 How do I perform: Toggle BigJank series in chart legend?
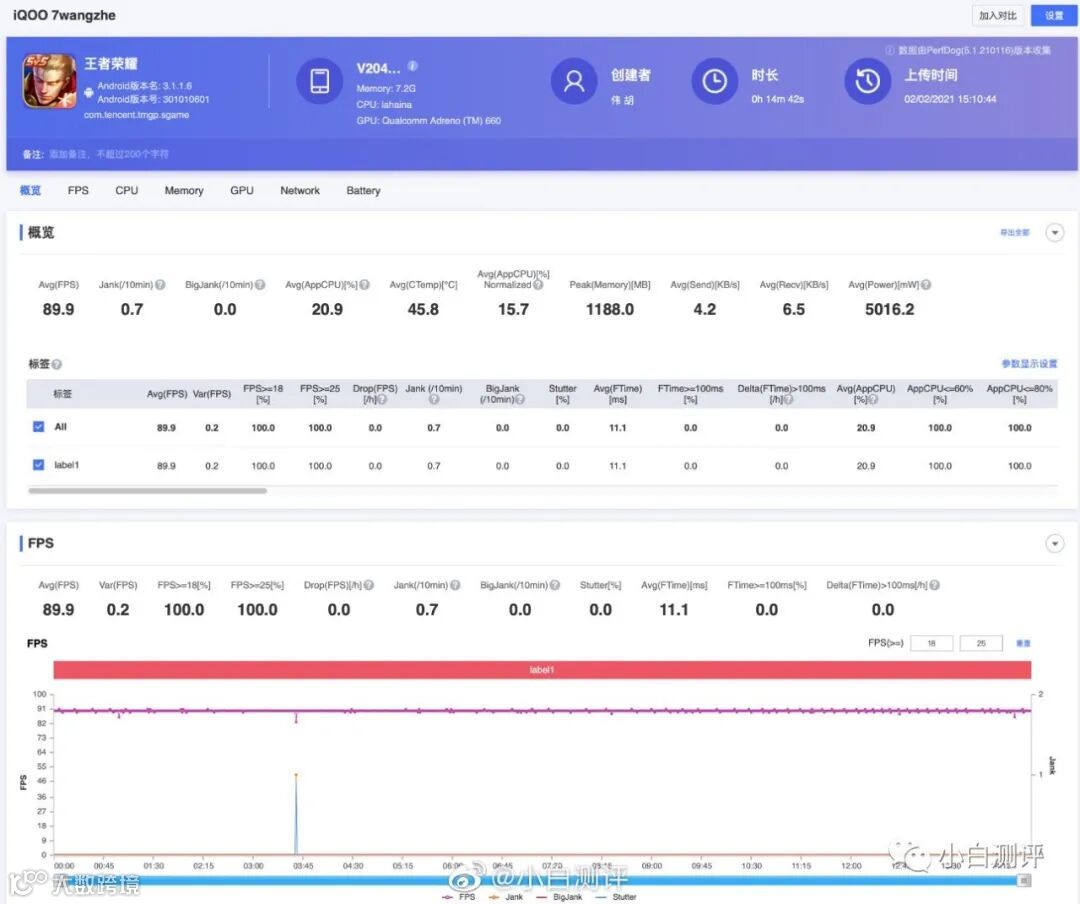(559, 897)
